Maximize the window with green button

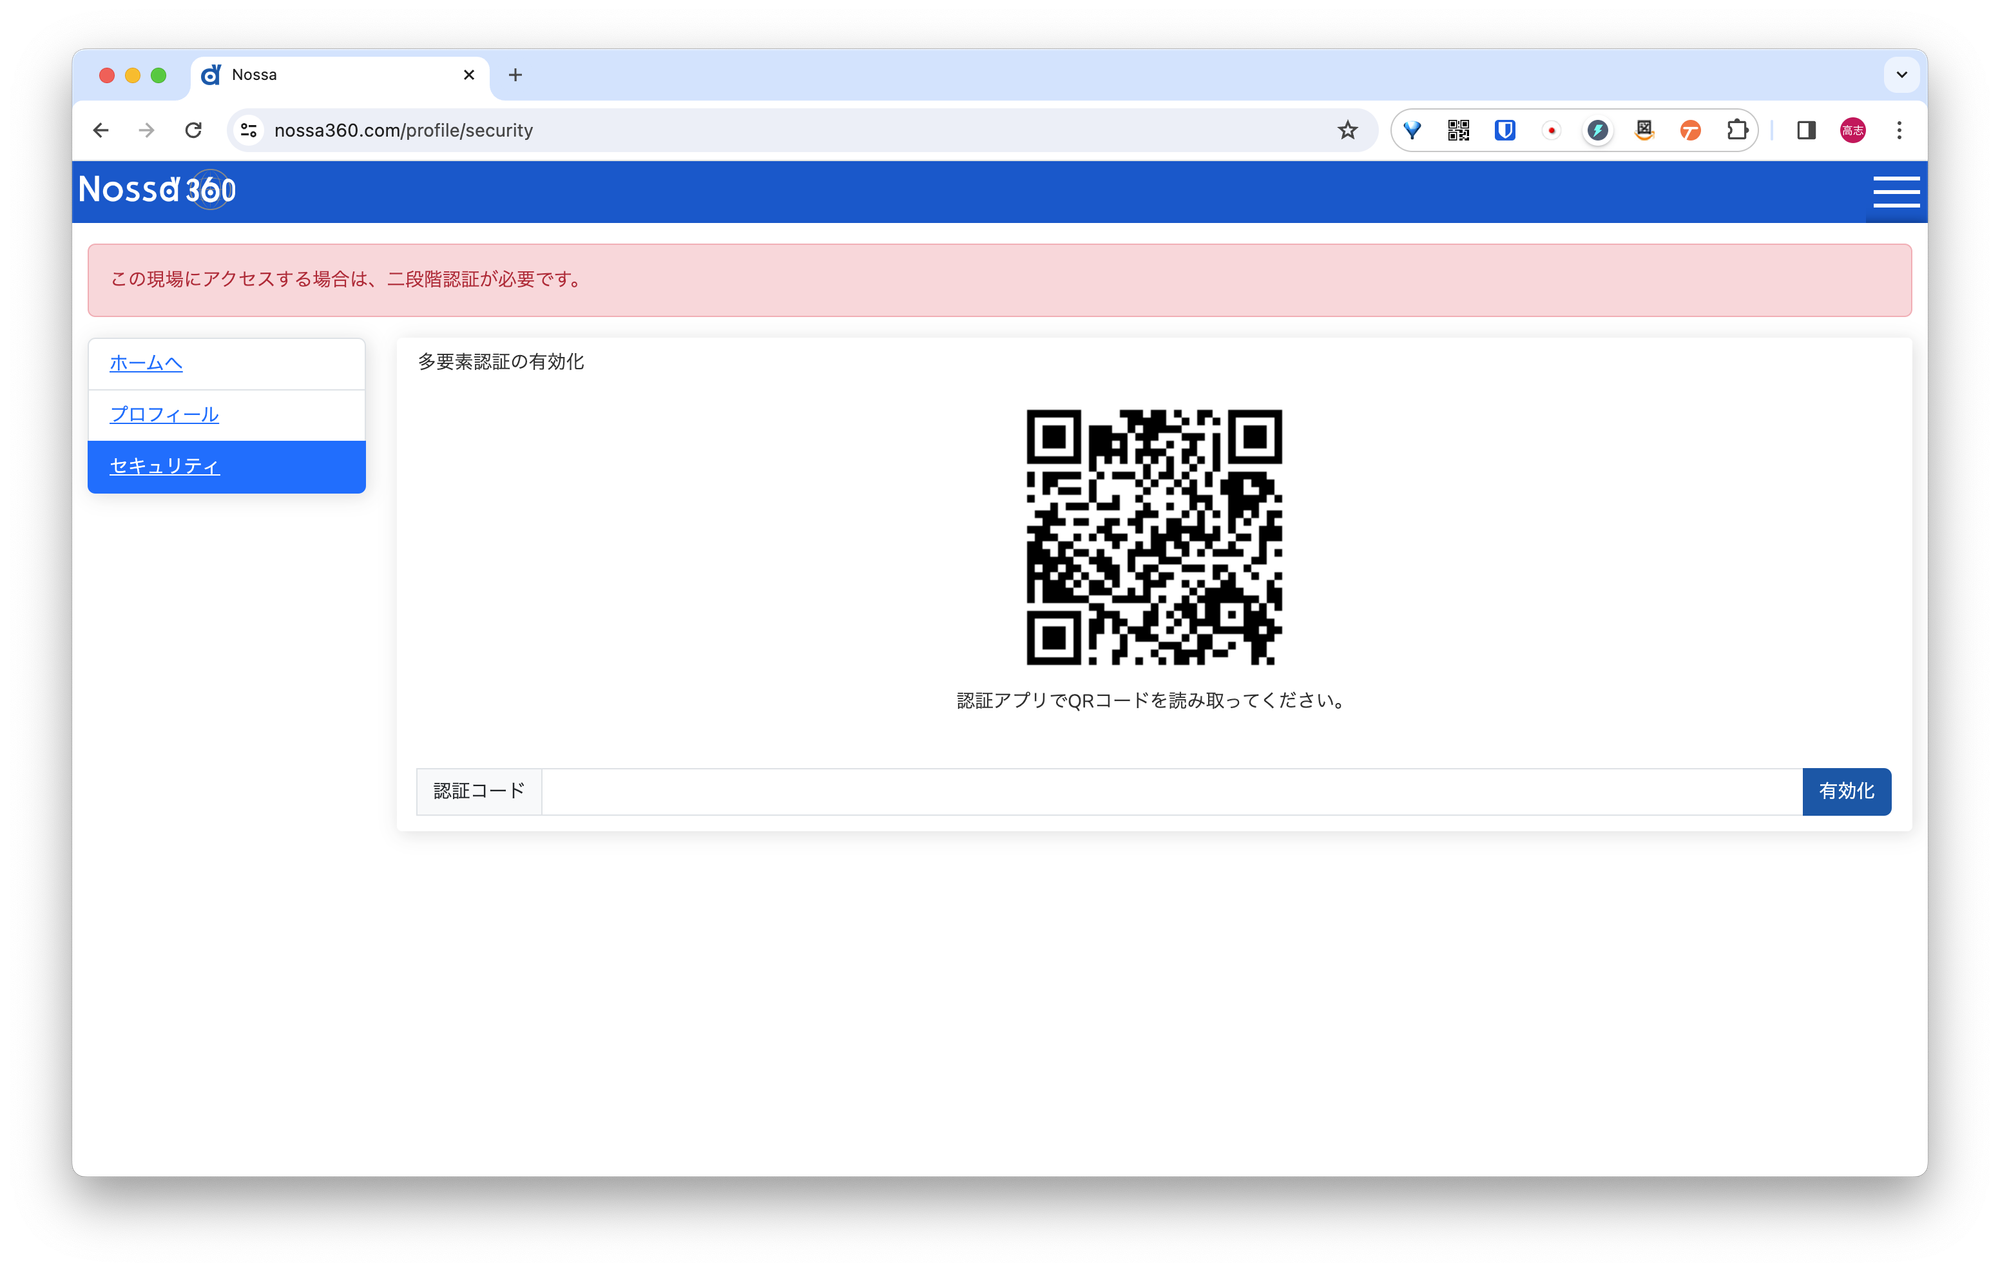pyautogui.click(x=158, y=75)
